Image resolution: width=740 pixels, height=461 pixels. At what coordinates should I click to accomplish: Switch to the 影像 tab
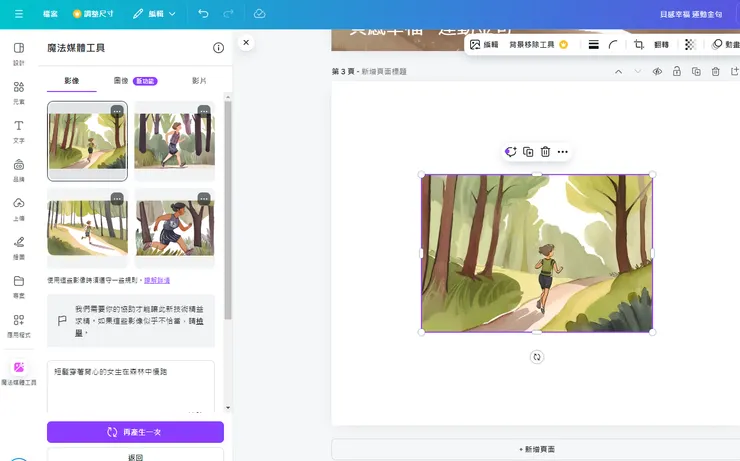click(72, 81)
